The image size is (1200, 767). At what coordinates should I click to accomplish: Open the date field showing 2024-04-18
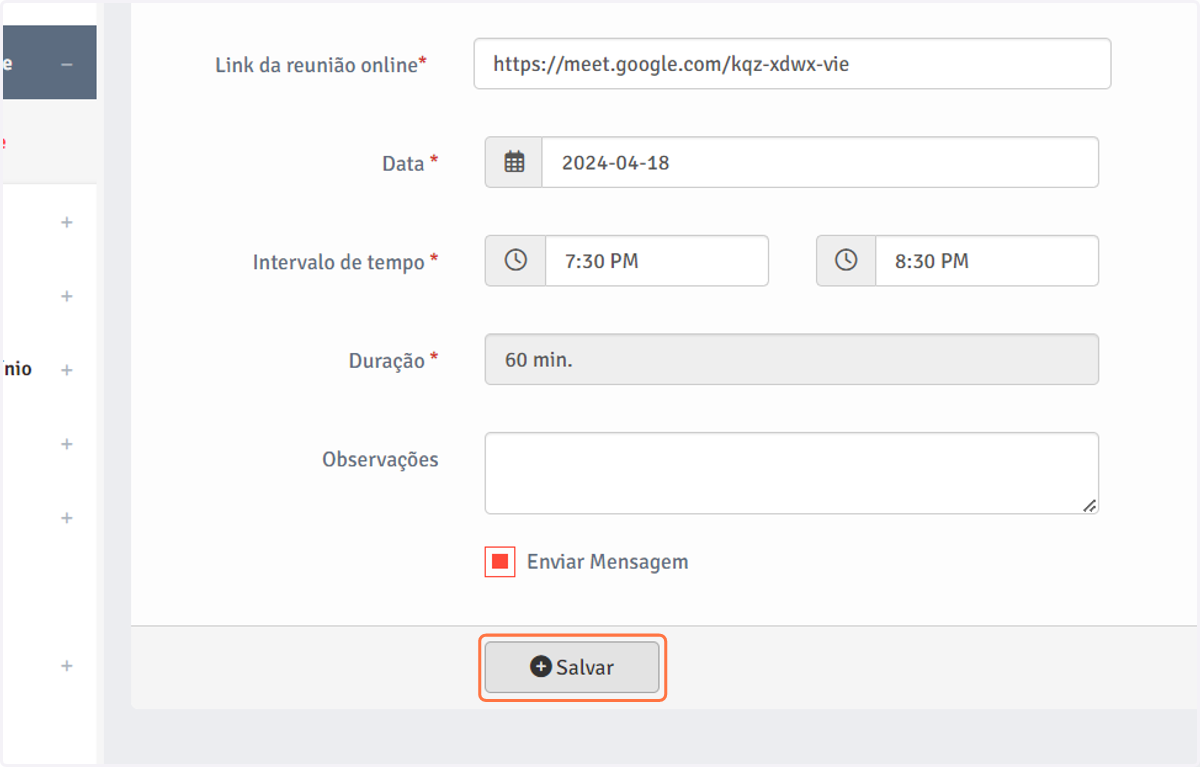[820, 162]
